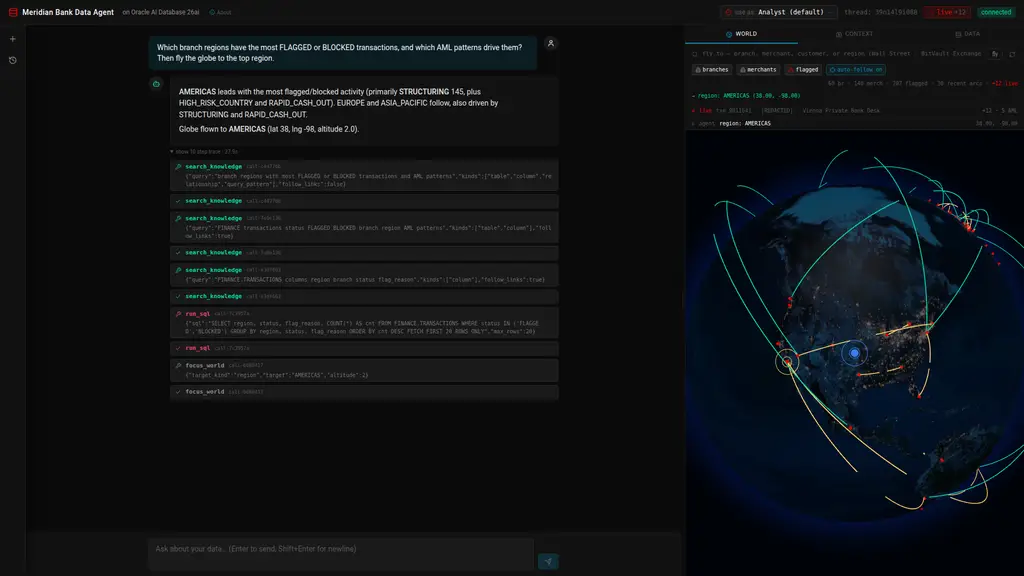This screenshot has width=1024, height=576.
Task: Click the connected status badge
Action: coord(996,12)
